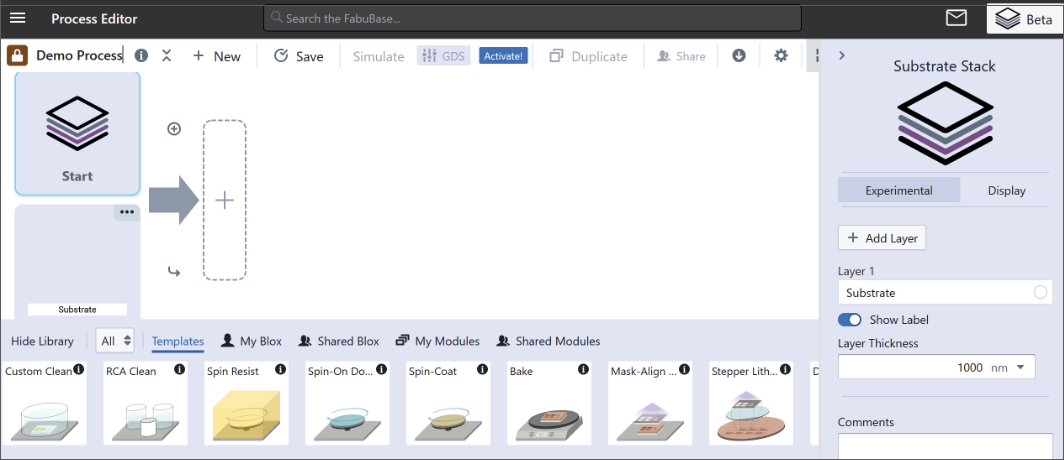This screenshot has height=460, width=1064.
Task: Open the My Modules tab
Action: (x=438, y=341)
